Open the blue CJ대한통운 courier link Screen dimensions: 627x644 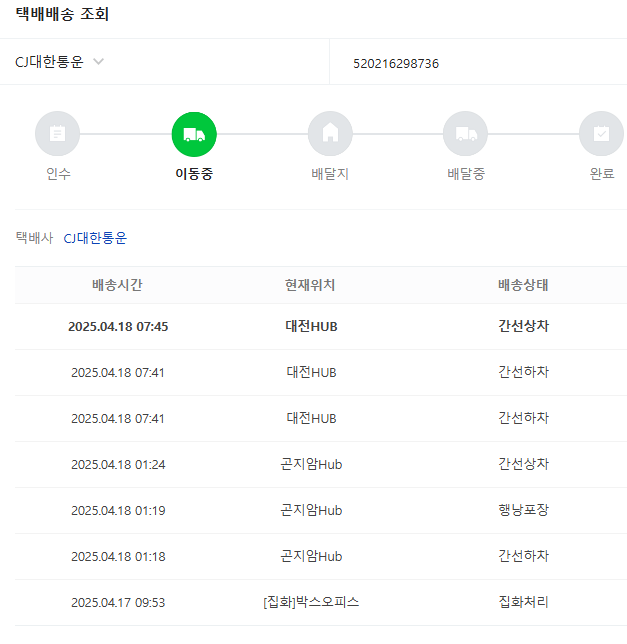[95, 238]
